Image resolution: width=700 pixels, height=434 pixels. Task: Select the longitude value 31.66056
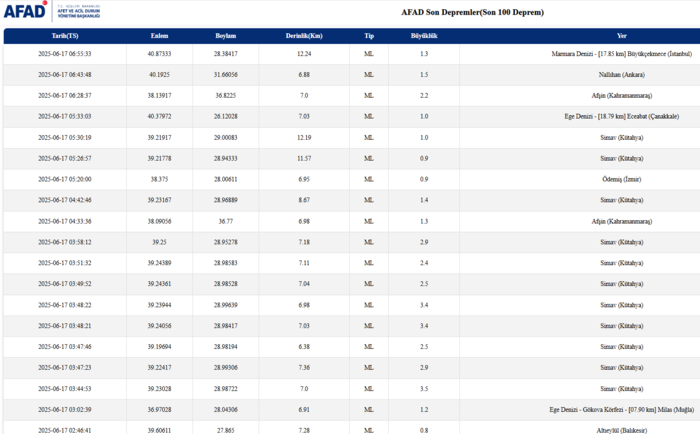point(225,75)
